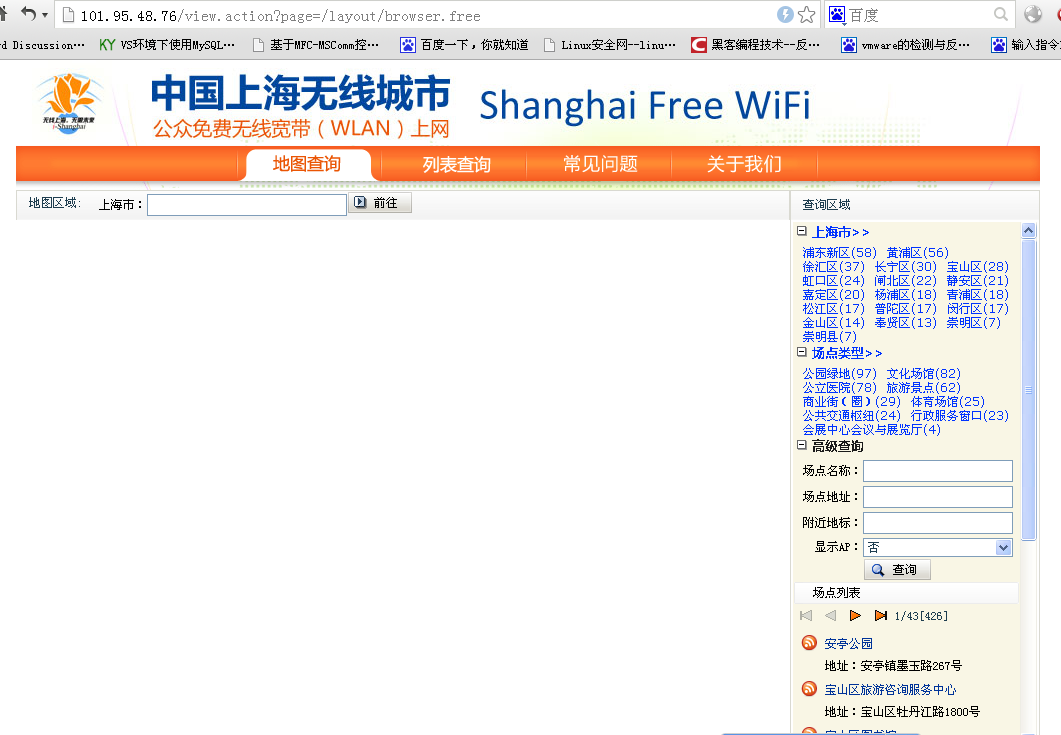Screen dimensions: 1061x735
Task: Click the WiFi icon beside 宝山区旅游咨询服务中心
Action: coord(809,688)
